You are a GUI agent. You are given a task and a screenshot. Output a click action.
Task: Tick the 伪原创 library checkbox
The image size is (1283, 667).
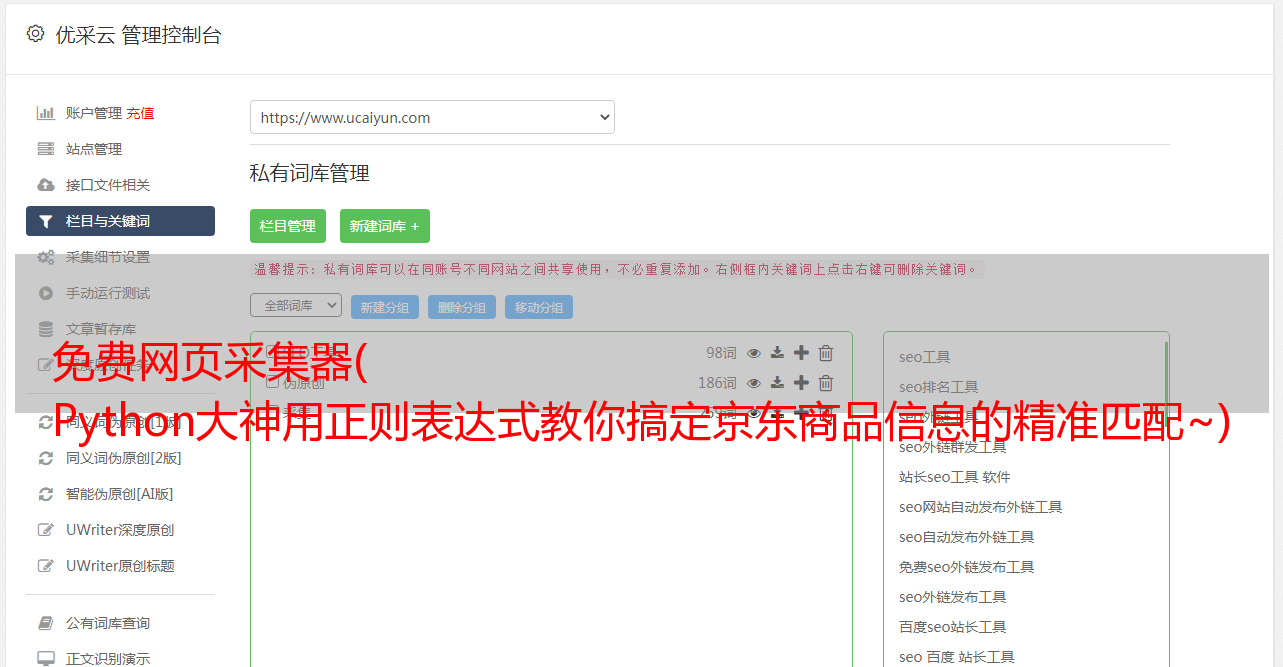(272, 383)
